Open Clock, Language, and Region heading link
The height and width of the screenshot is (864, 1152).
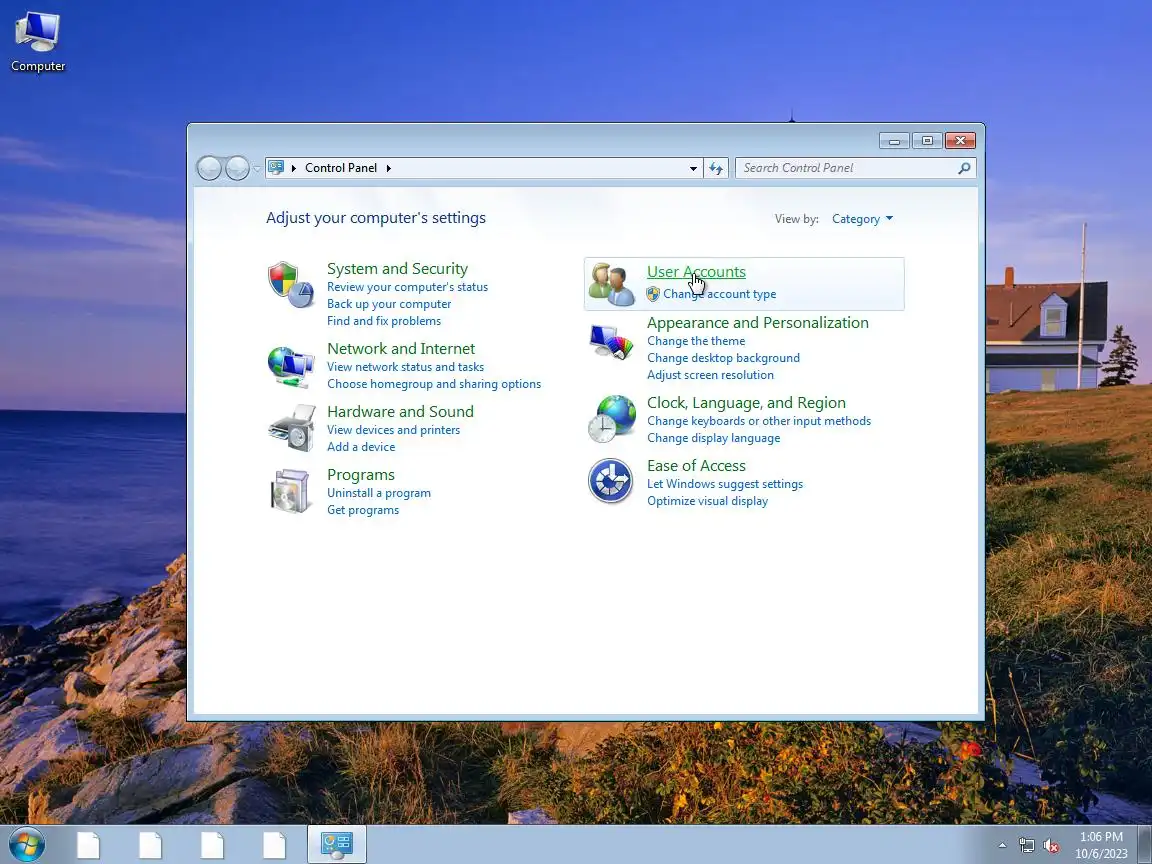(x=746, y=403)
